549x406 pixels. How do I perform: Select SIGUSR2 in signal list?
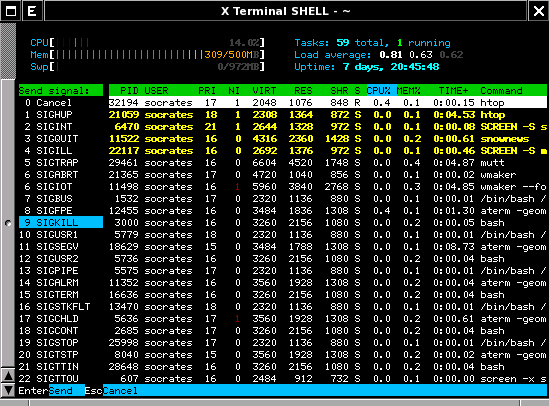click(61, 259)
